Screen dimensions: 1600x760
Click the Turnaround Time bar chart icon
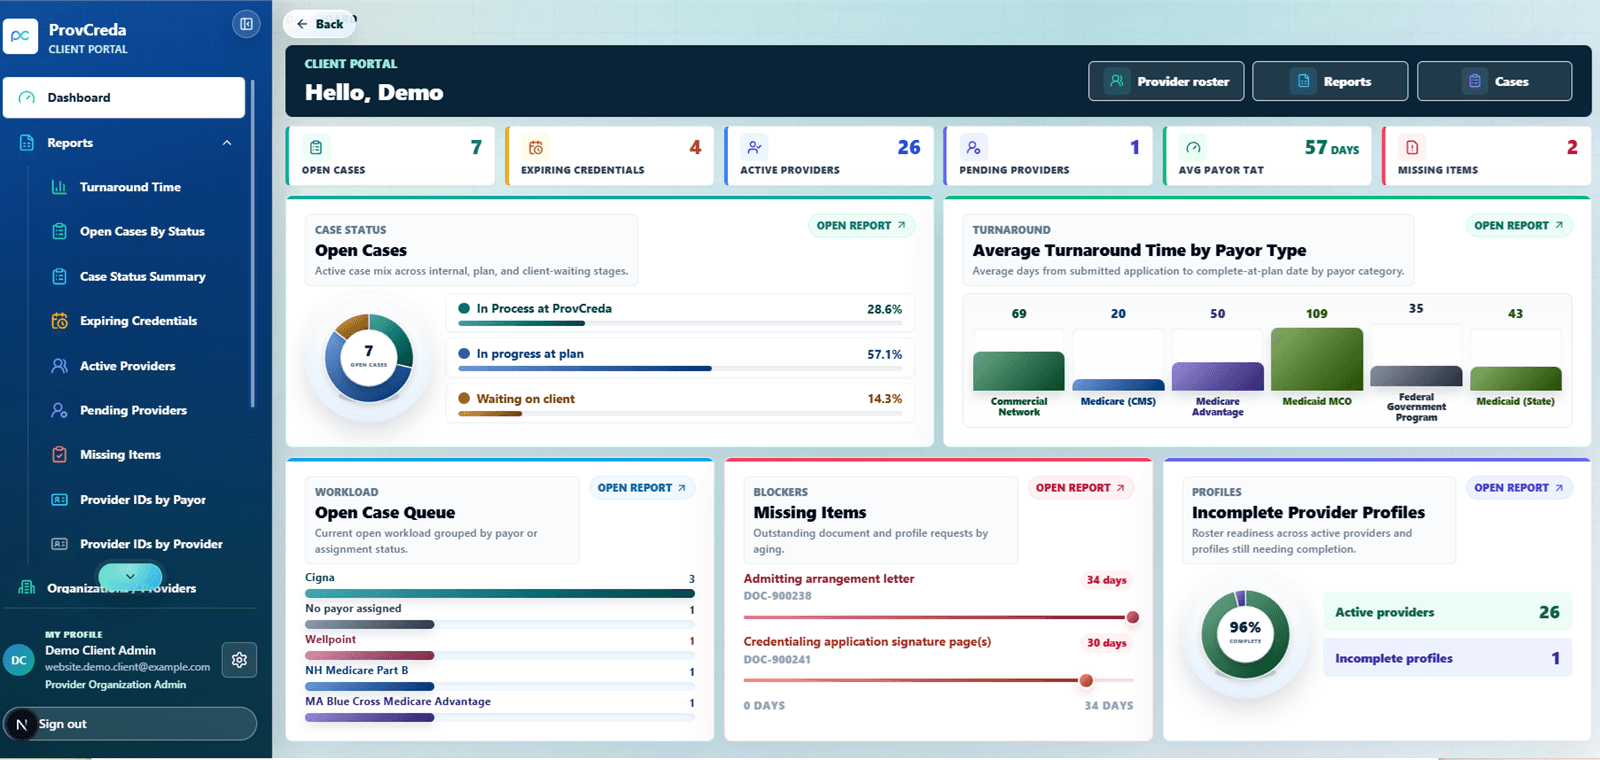click(x=59, y=187)
